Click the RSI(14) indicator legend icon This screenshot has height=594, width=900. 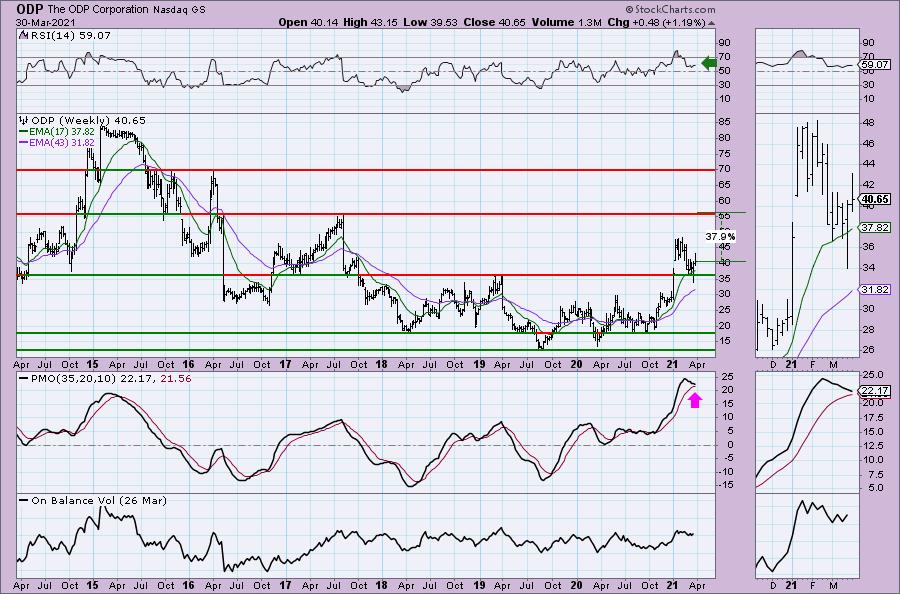tap(23, 35)
